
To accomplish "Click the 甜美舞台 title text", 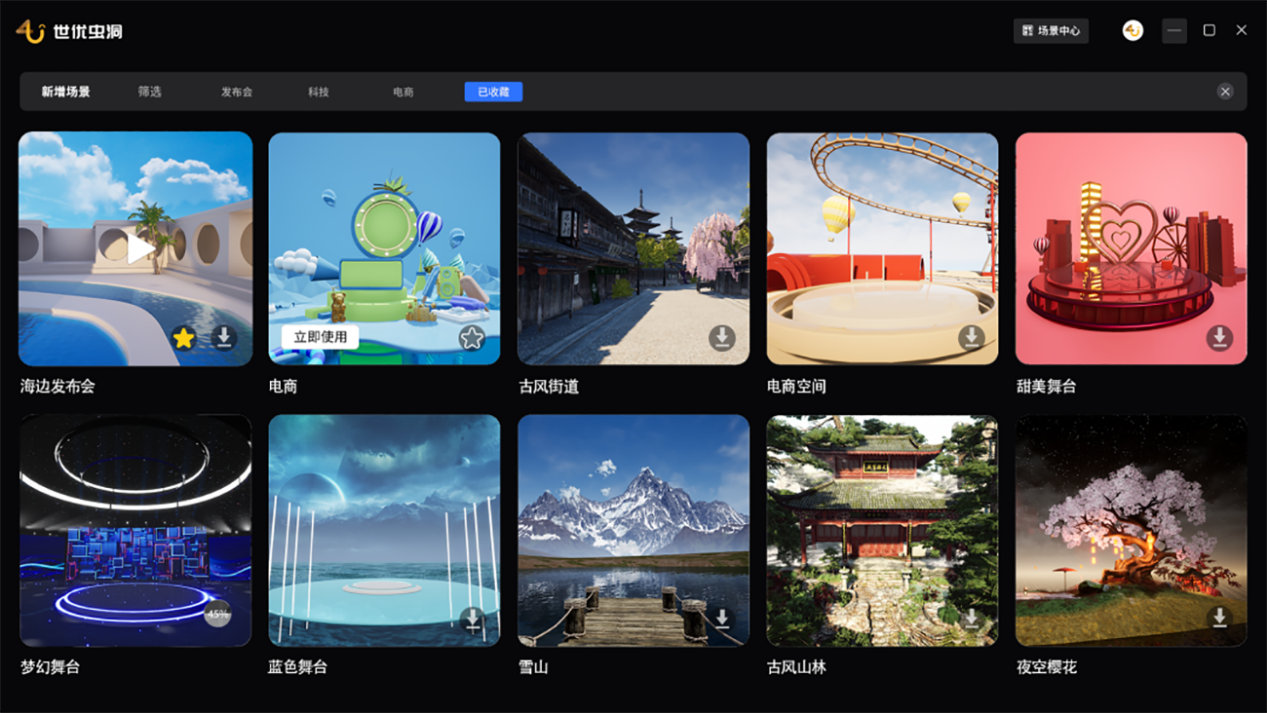I will pos(1046,386).
